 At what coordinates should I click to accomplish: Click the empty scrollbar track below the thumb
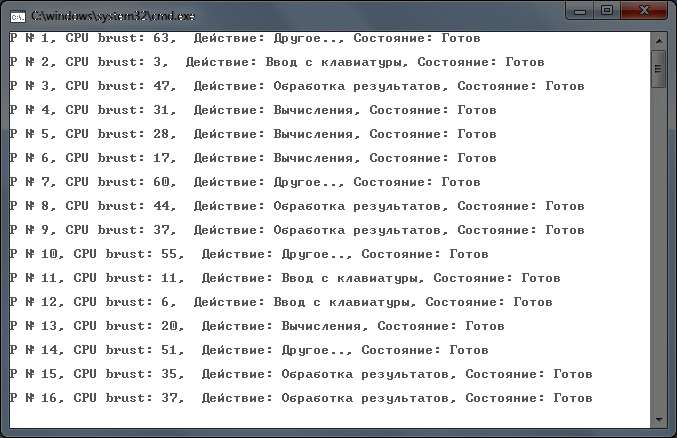click(658, 250)
